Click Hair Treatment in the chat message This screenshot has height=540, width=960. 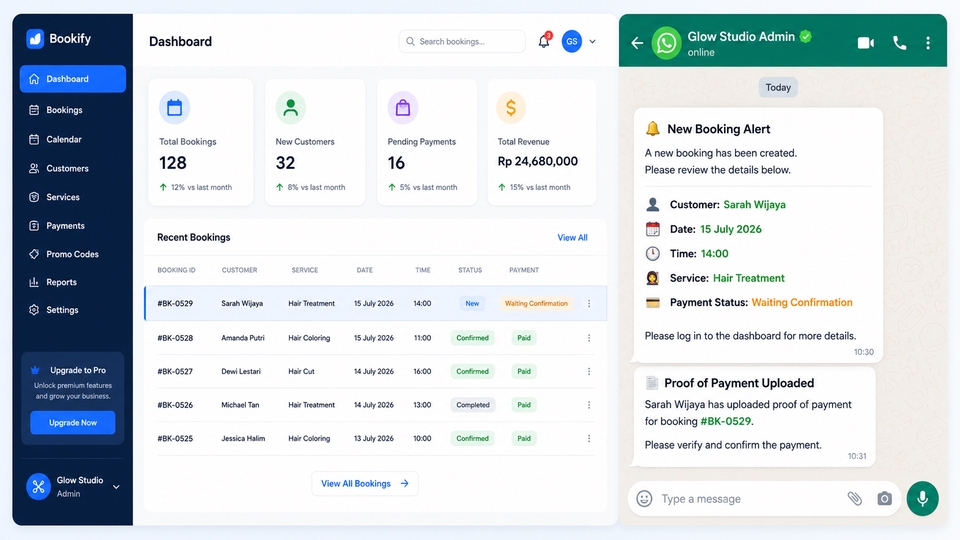pyautogui.click(x=749, y=279)
